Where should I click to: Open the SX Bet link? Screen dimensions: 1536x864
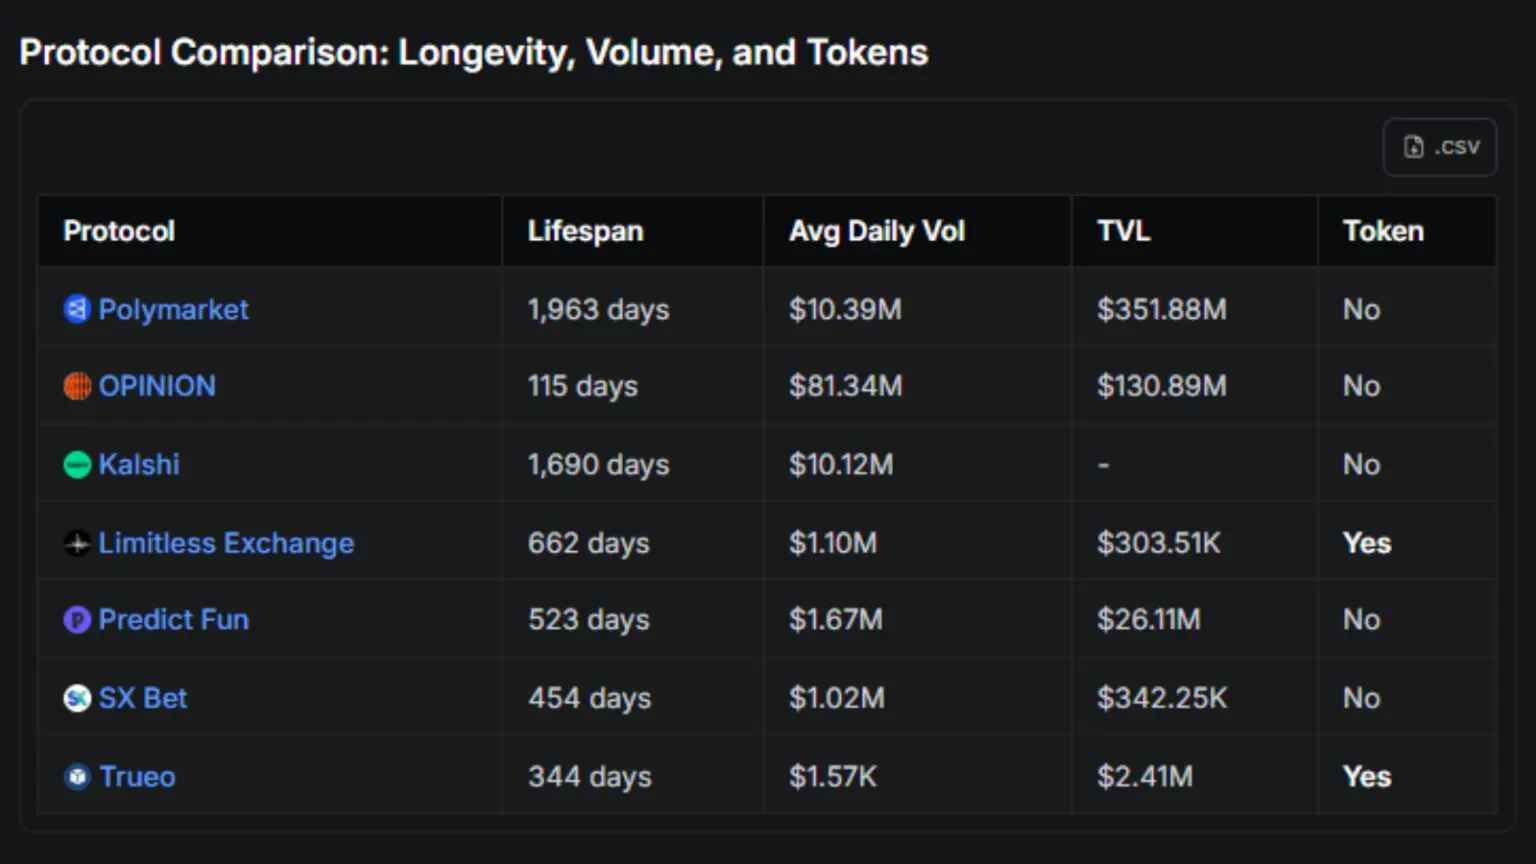143,698
